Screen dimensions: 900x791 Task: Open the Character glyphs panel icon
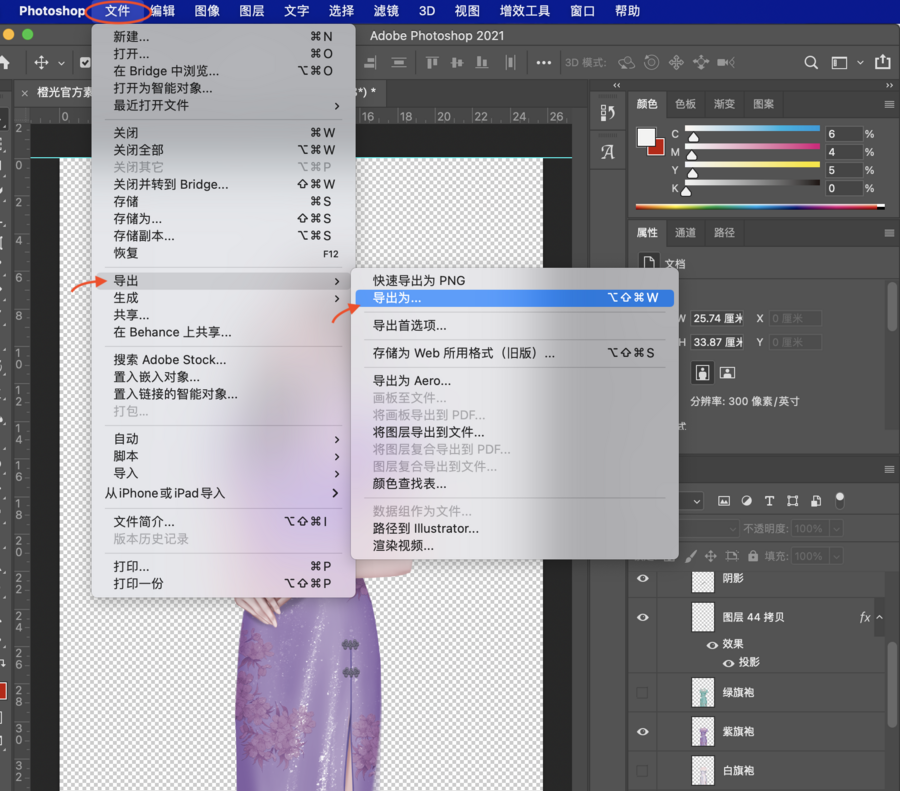click(x=607, y=152)
